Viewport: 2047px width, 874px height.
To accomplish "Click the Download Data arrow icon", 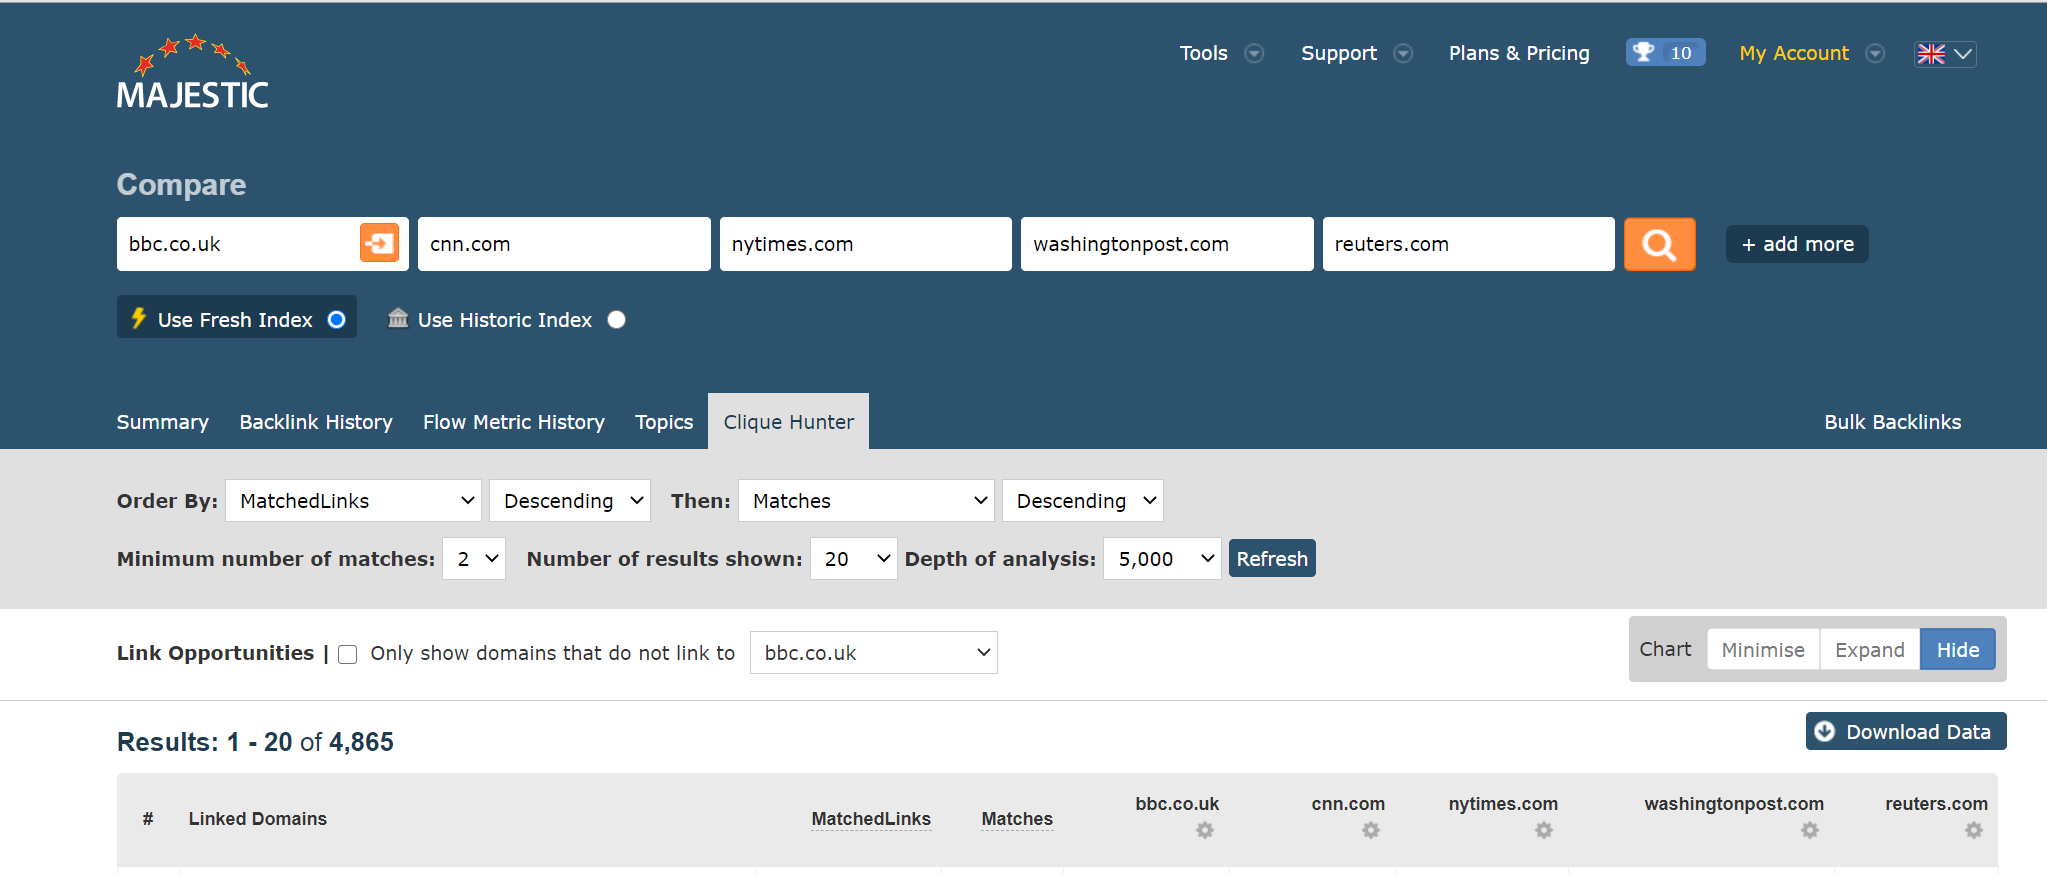I will coord(1825,731).
